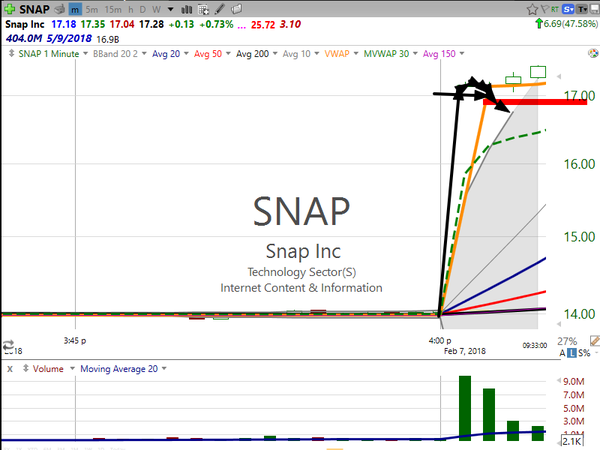This screenshot has width=600, height=450.
Task: Open the notes tag icon
Action: (236, 9)
